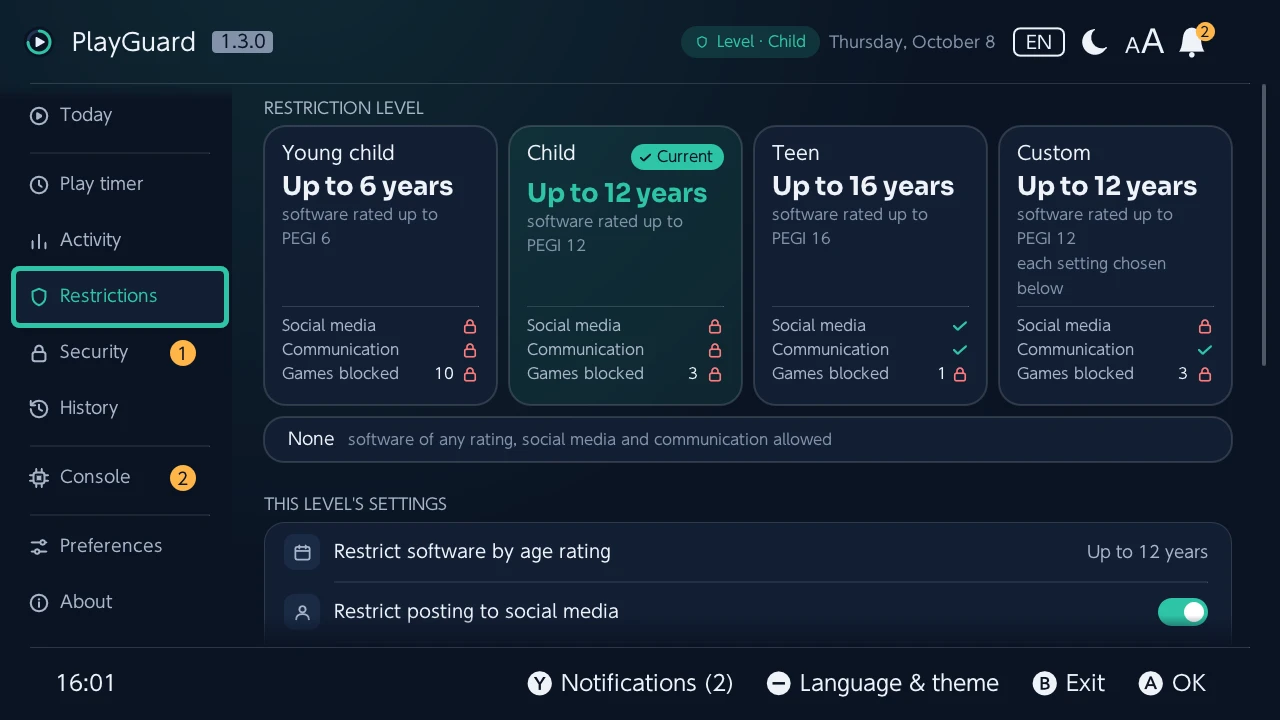
Task: Click the Play timer clock icon
Action: point(39,184)
